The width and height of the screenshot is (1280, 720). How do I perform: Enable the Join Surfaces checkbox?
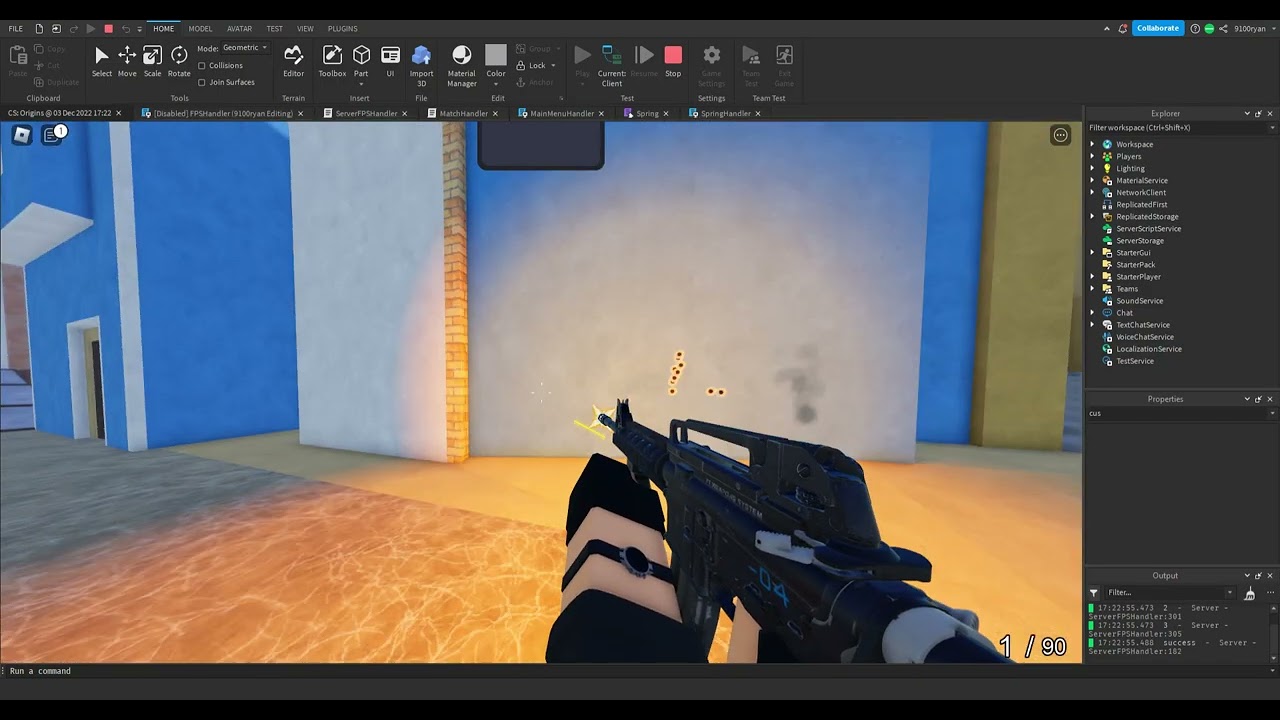pyautogui.click(x=201, y=82)
